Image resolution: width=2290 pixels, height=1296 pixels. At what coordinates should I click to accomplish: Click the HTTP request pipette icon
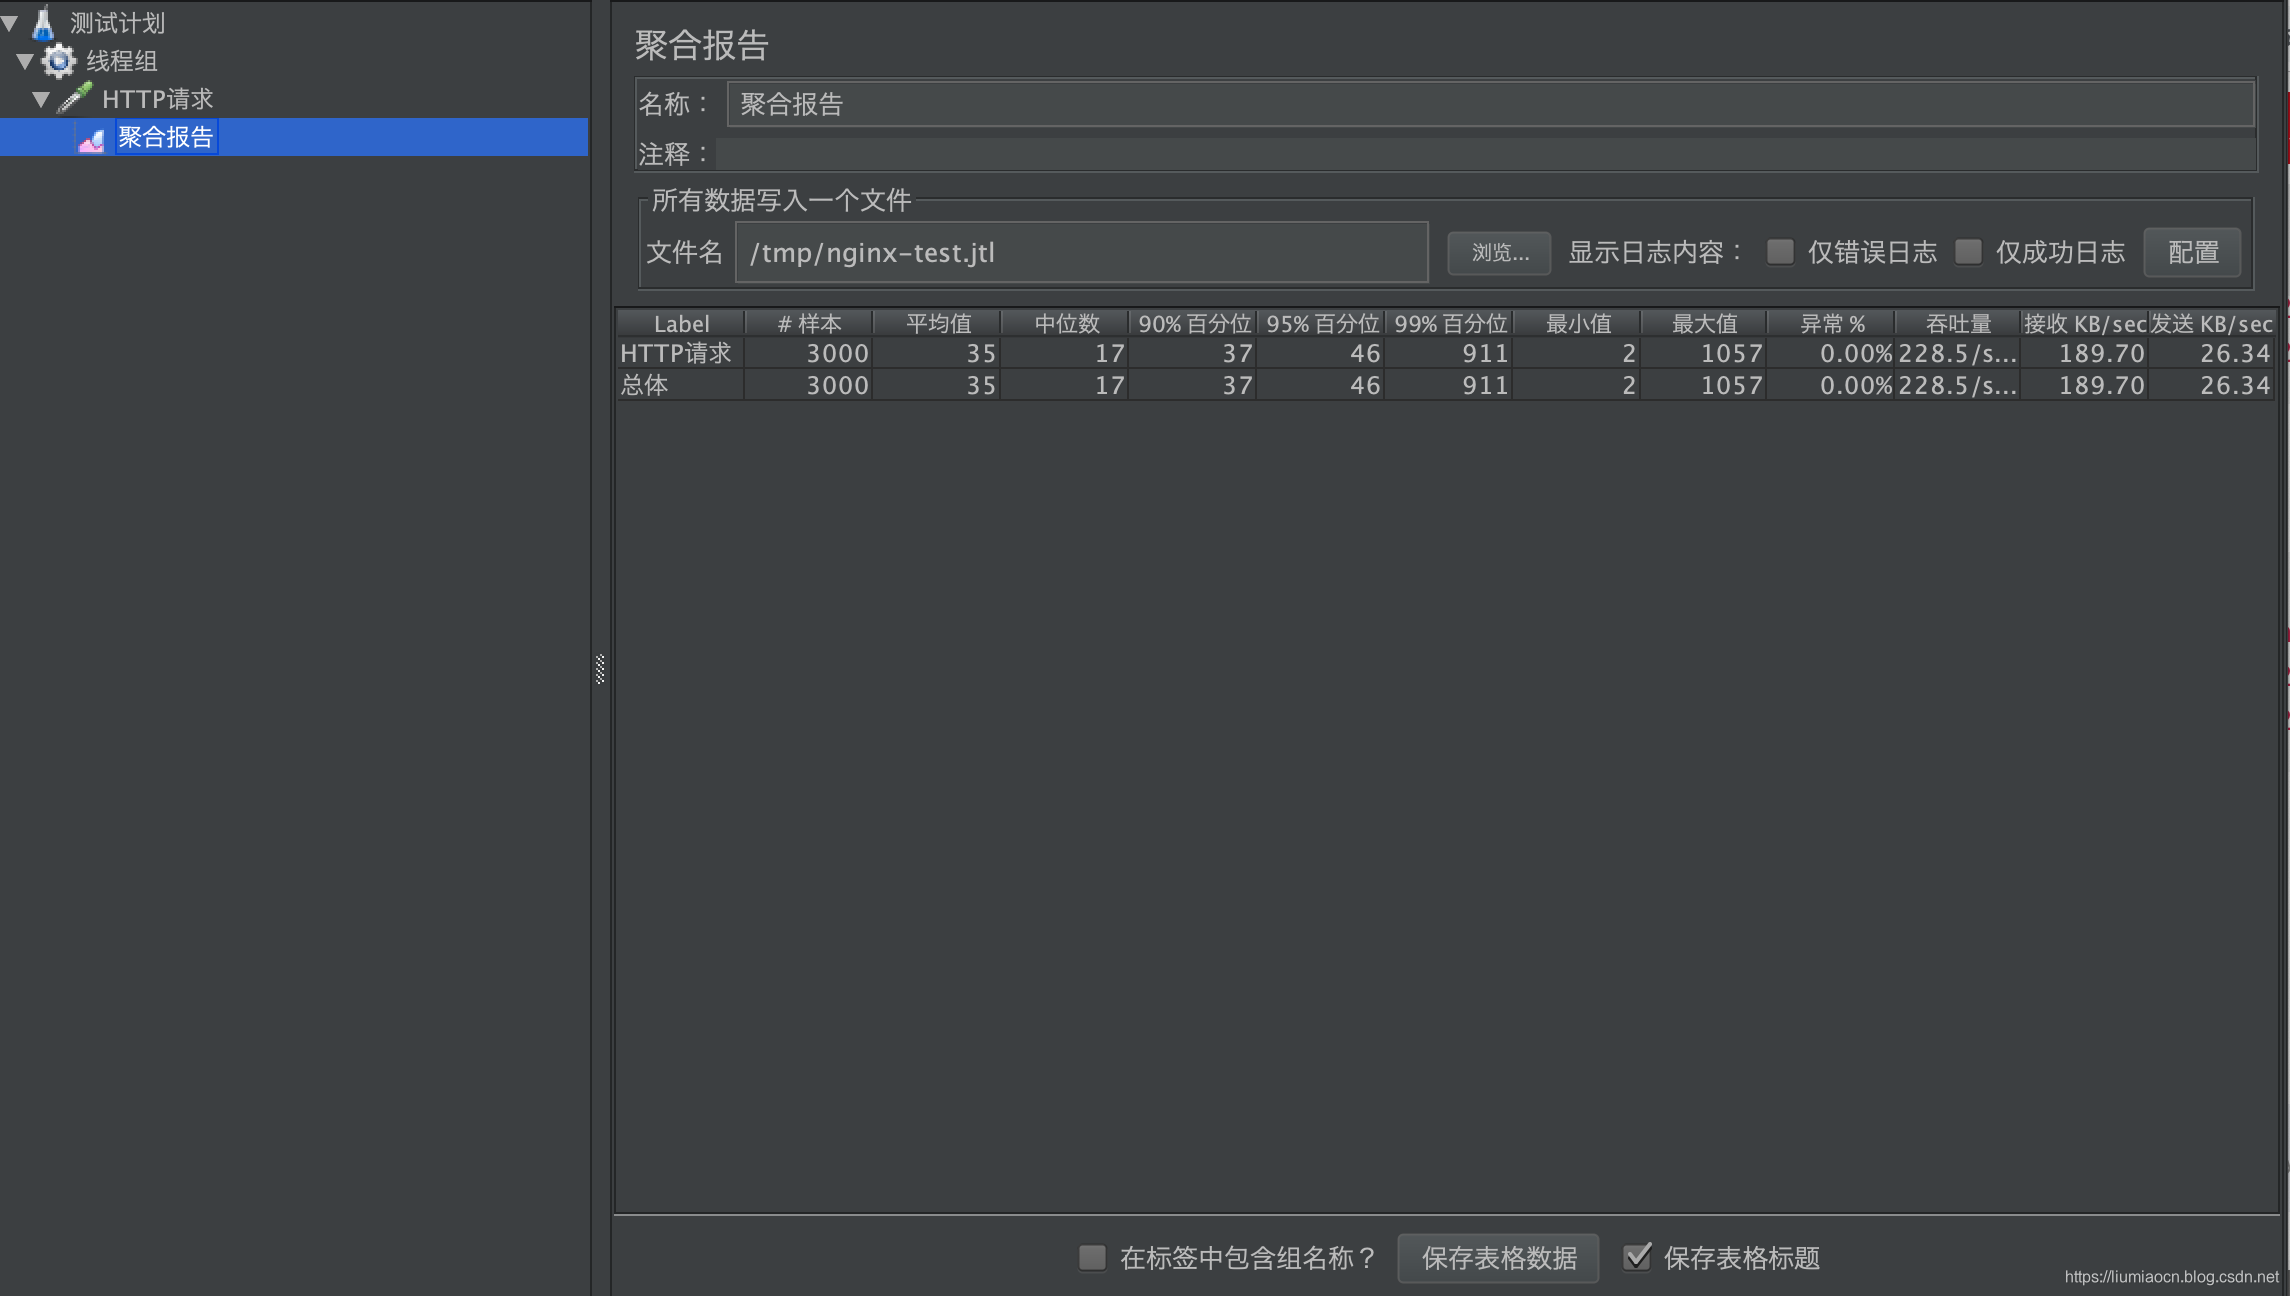pos(75,98)
